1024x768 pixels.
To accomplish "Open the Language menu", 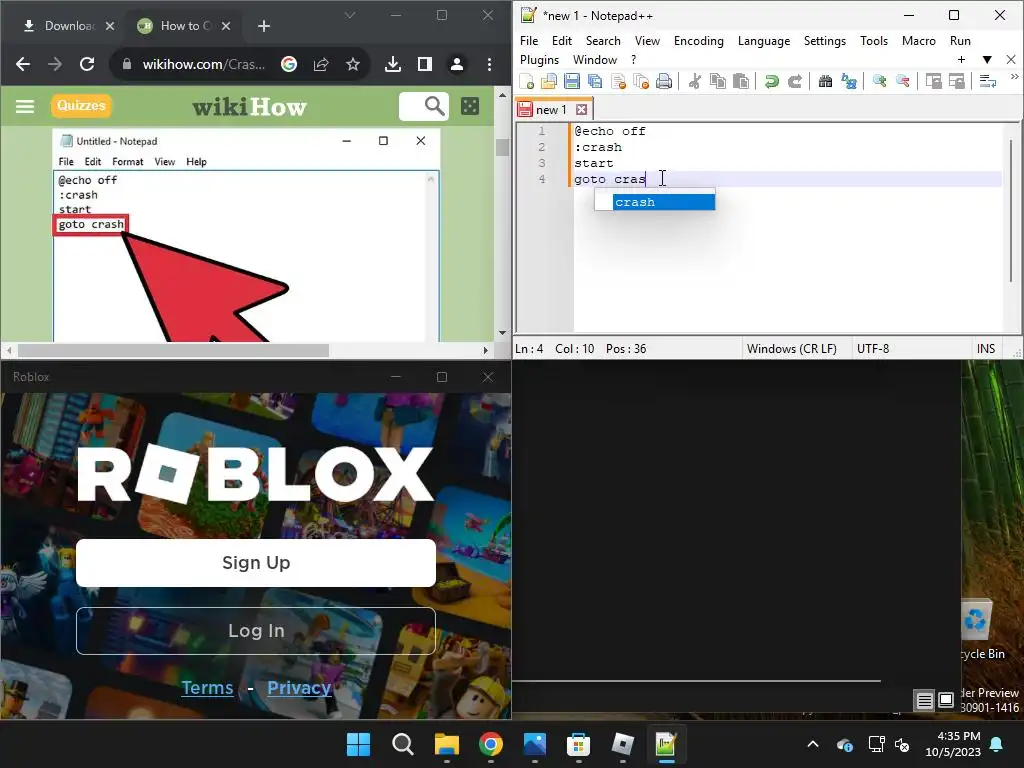I will pos(763,40).
